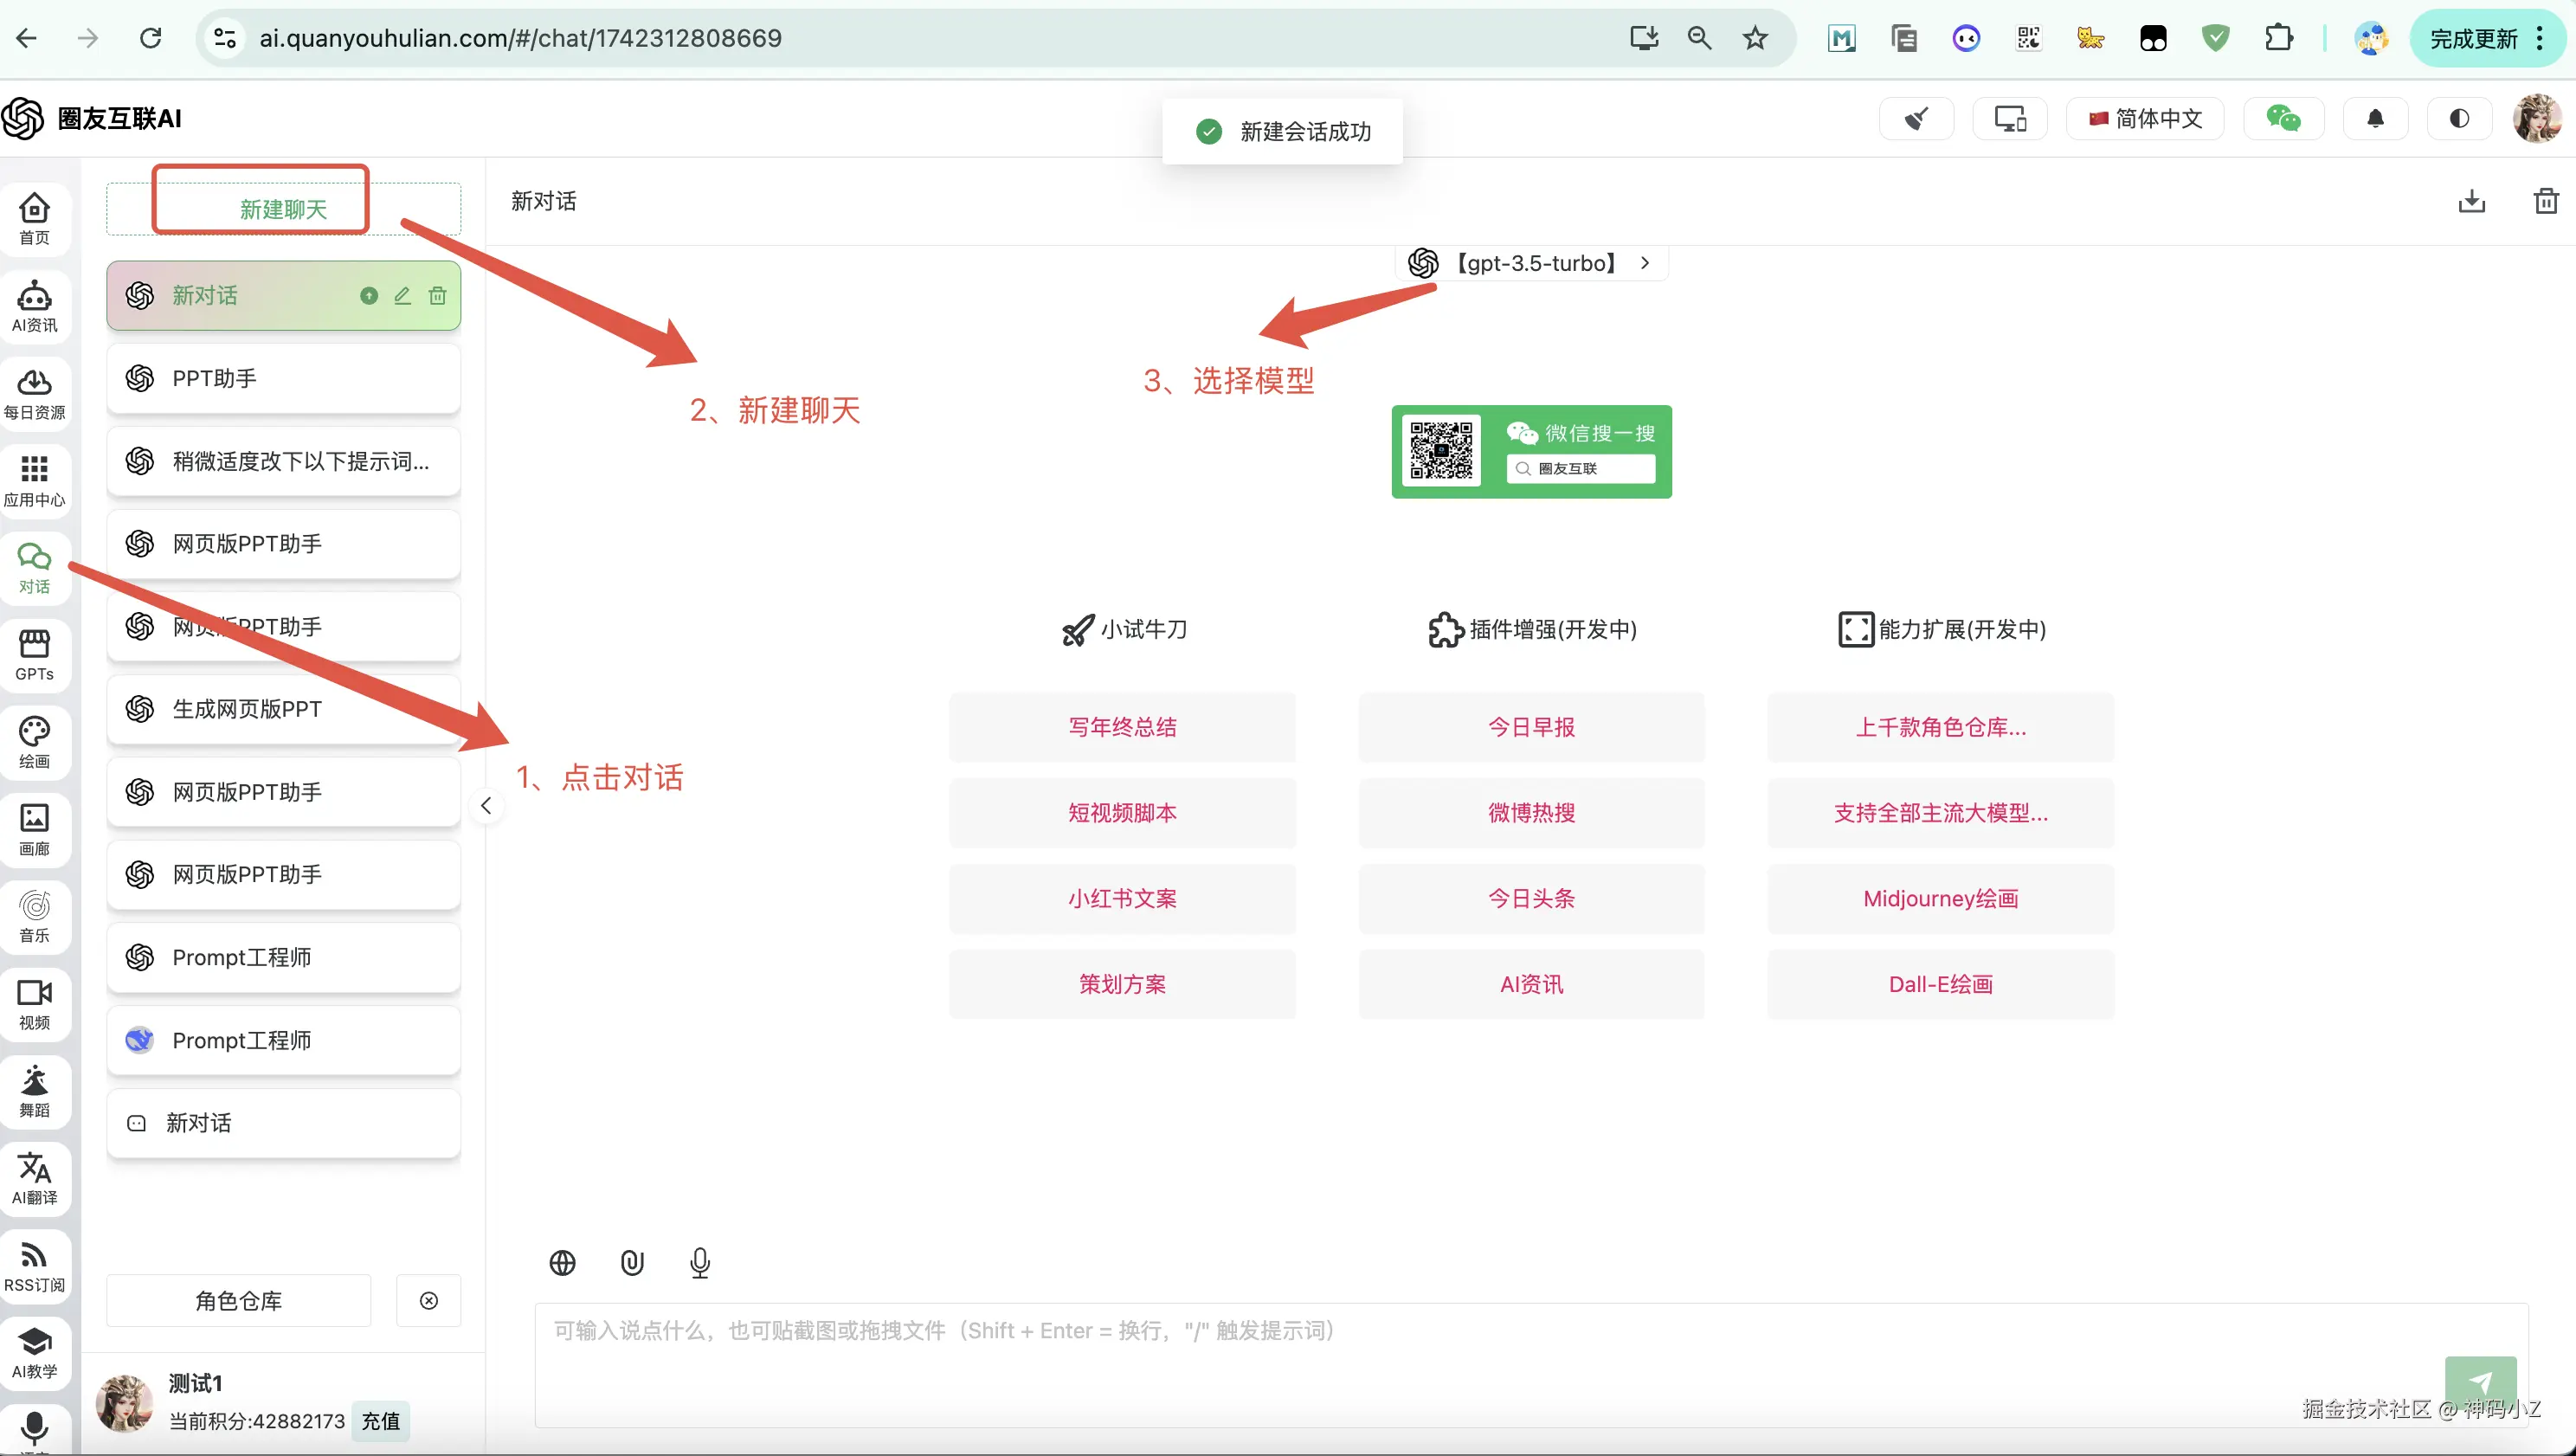This screenshot has width=2576, height=1456.
Task: Click the edit pencil on 新对话 item
Action: coord(402,296)
